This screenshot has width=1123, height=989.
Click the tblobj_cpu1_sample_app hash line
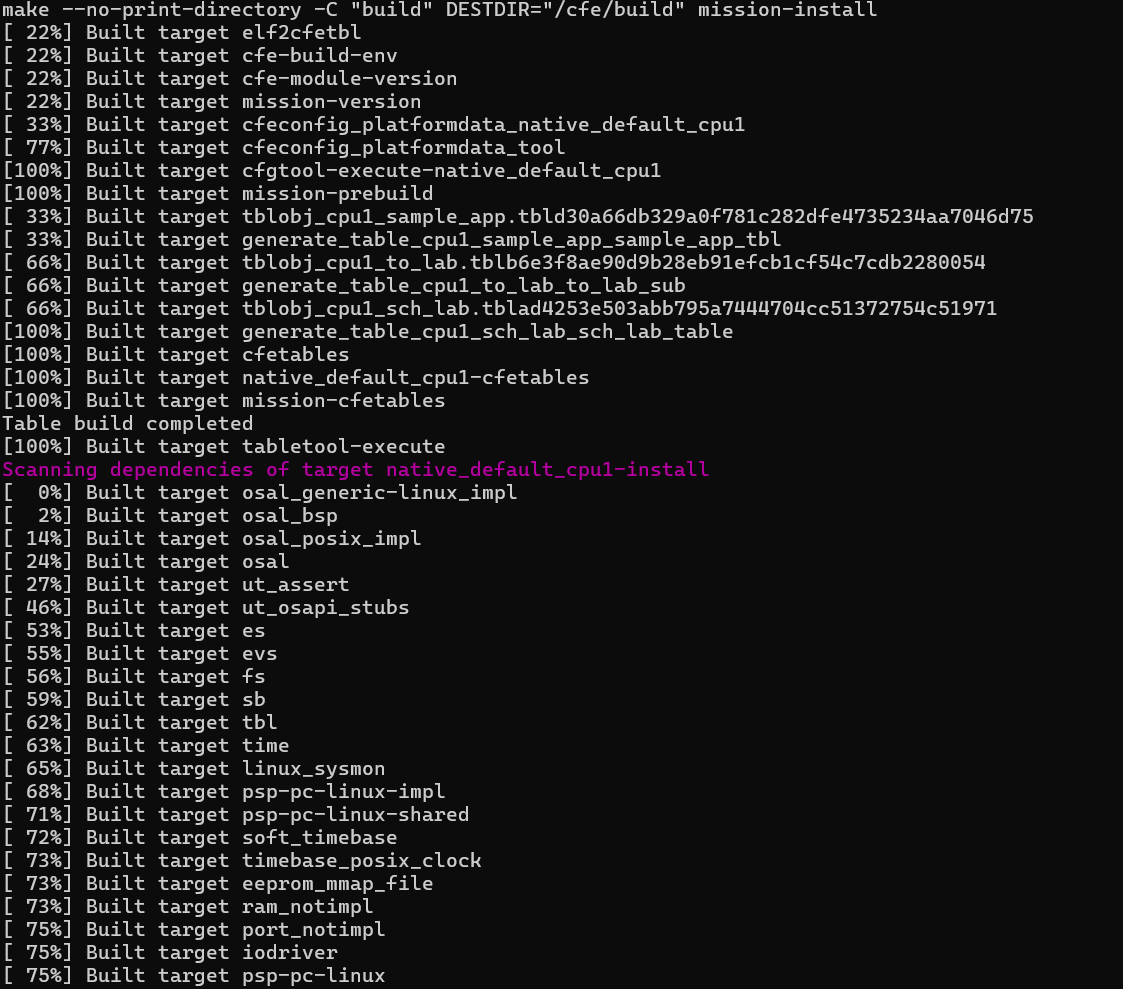tap(518, 216)
